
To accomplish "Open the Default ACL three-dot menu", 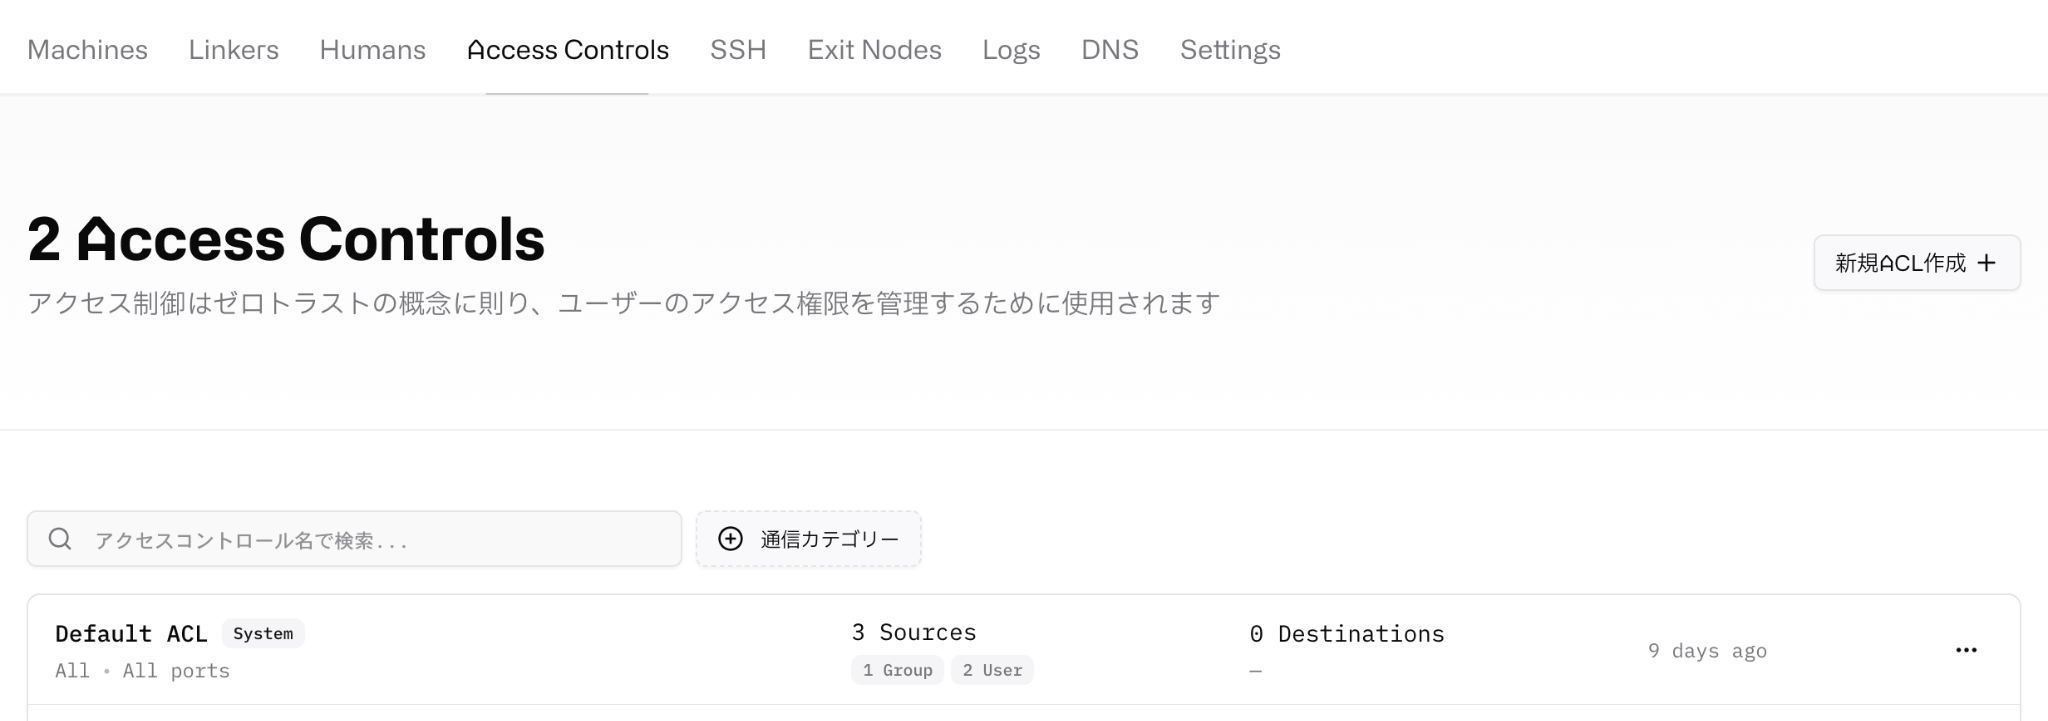I will 1966,650.
